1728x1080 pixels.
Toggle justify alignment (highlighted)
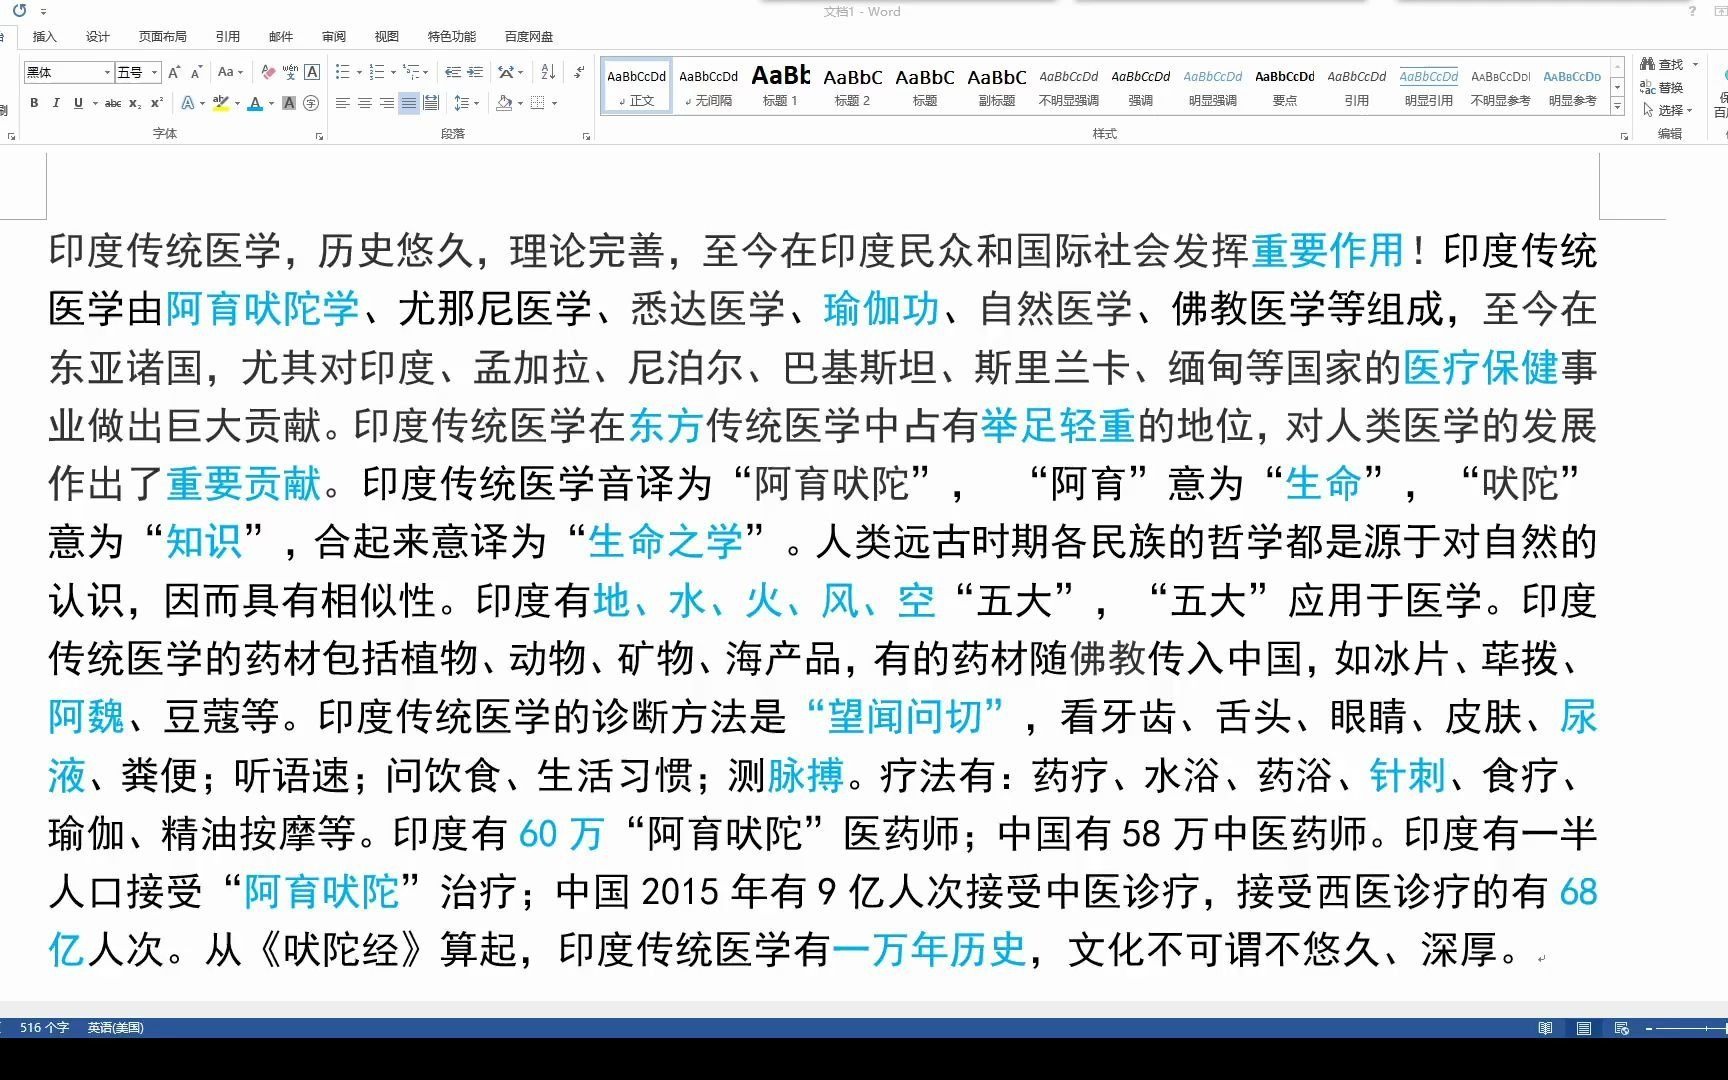click(x=409, y=103)
